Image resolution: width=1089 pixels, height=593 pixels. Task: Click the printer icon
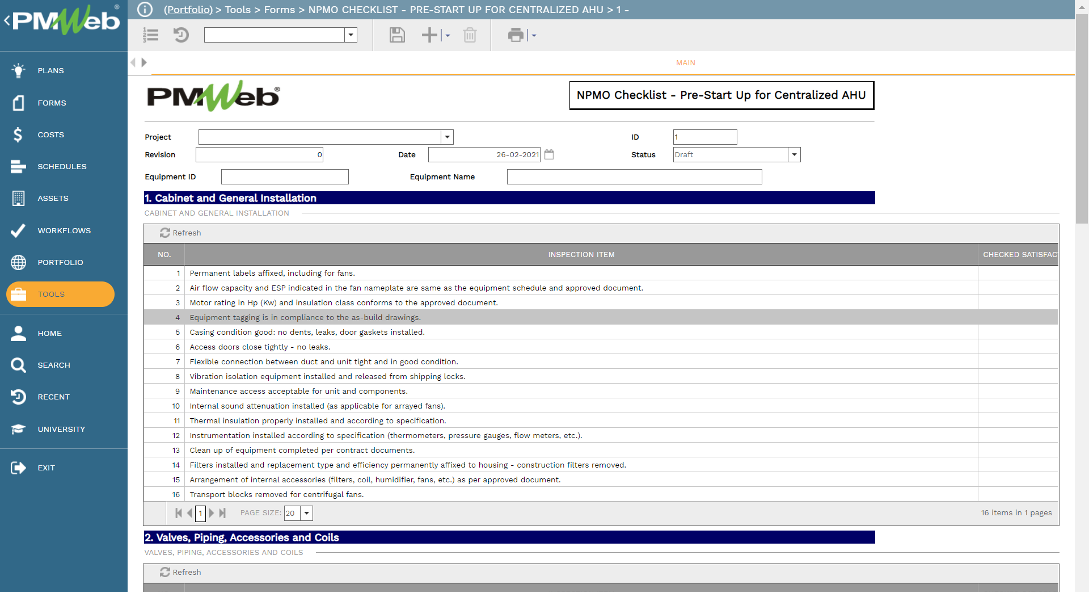click(x=516, y=35)
